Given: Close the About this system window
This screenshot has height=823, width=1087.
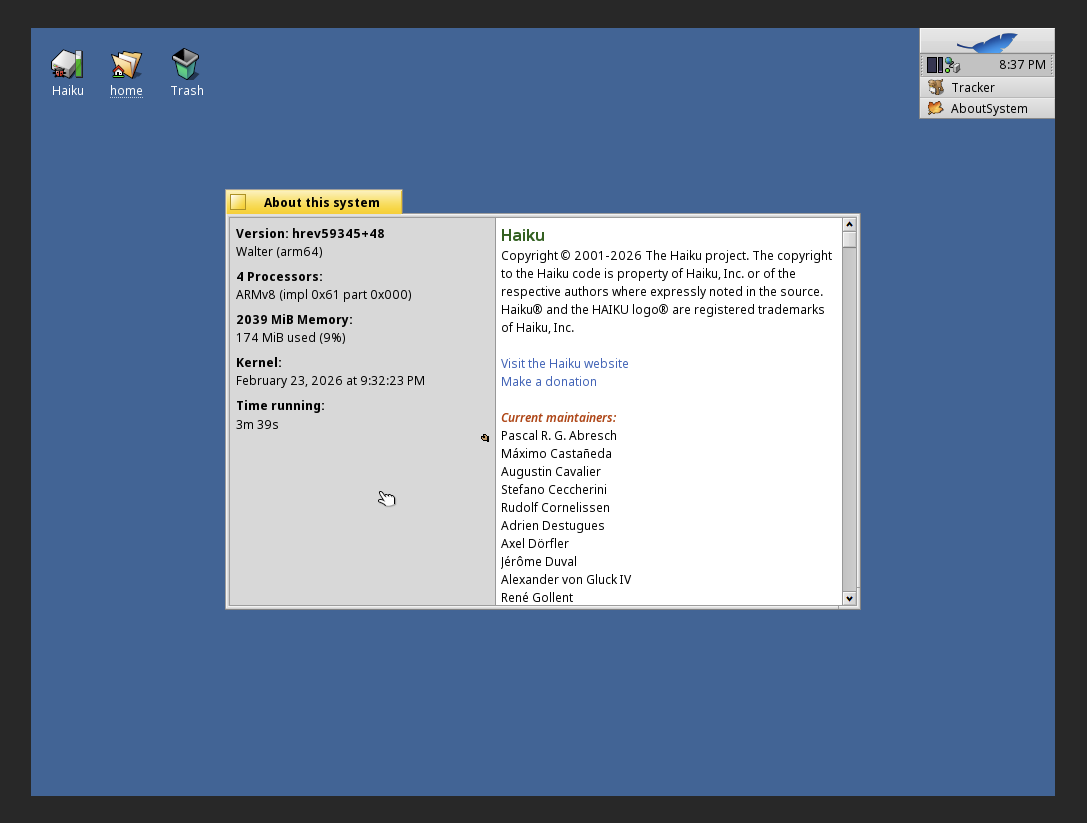Looking at the screenshot, I should [238, 202].
